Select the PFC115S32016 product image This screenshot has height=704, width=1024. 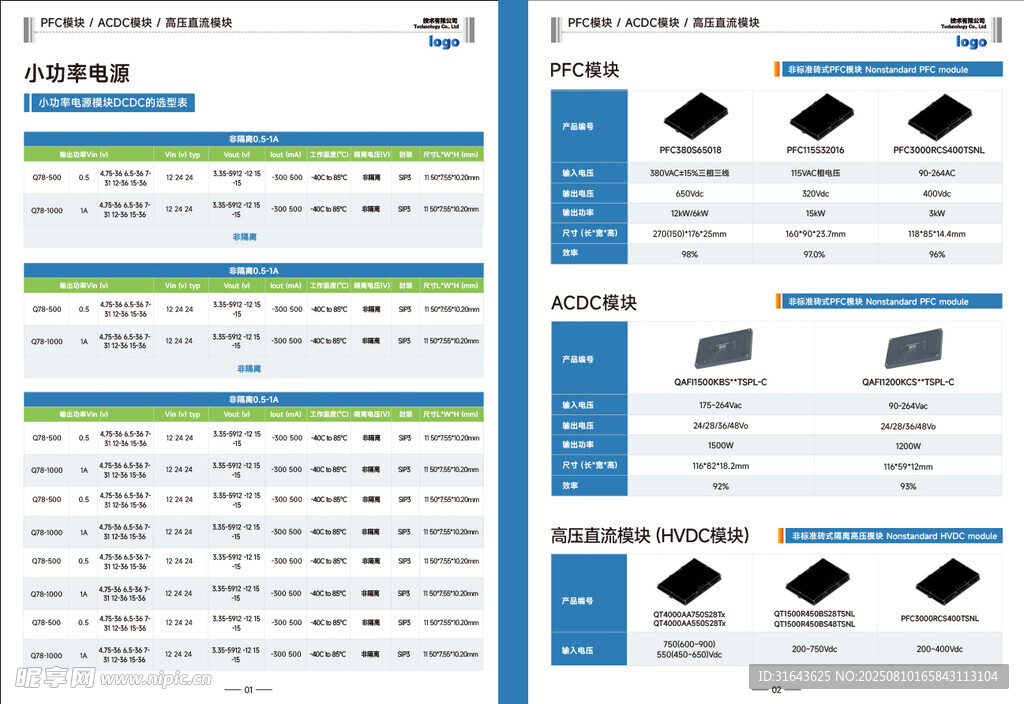(815, 117)
